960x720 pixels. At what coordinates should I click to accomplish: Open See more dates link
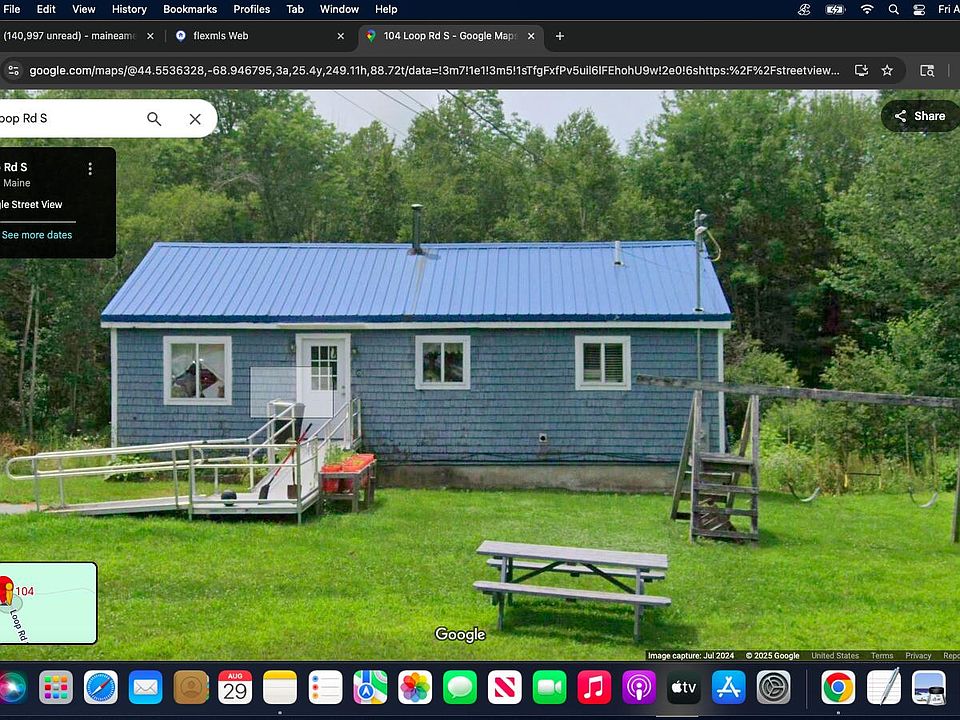pyautogui.click(x=37, y=235)
